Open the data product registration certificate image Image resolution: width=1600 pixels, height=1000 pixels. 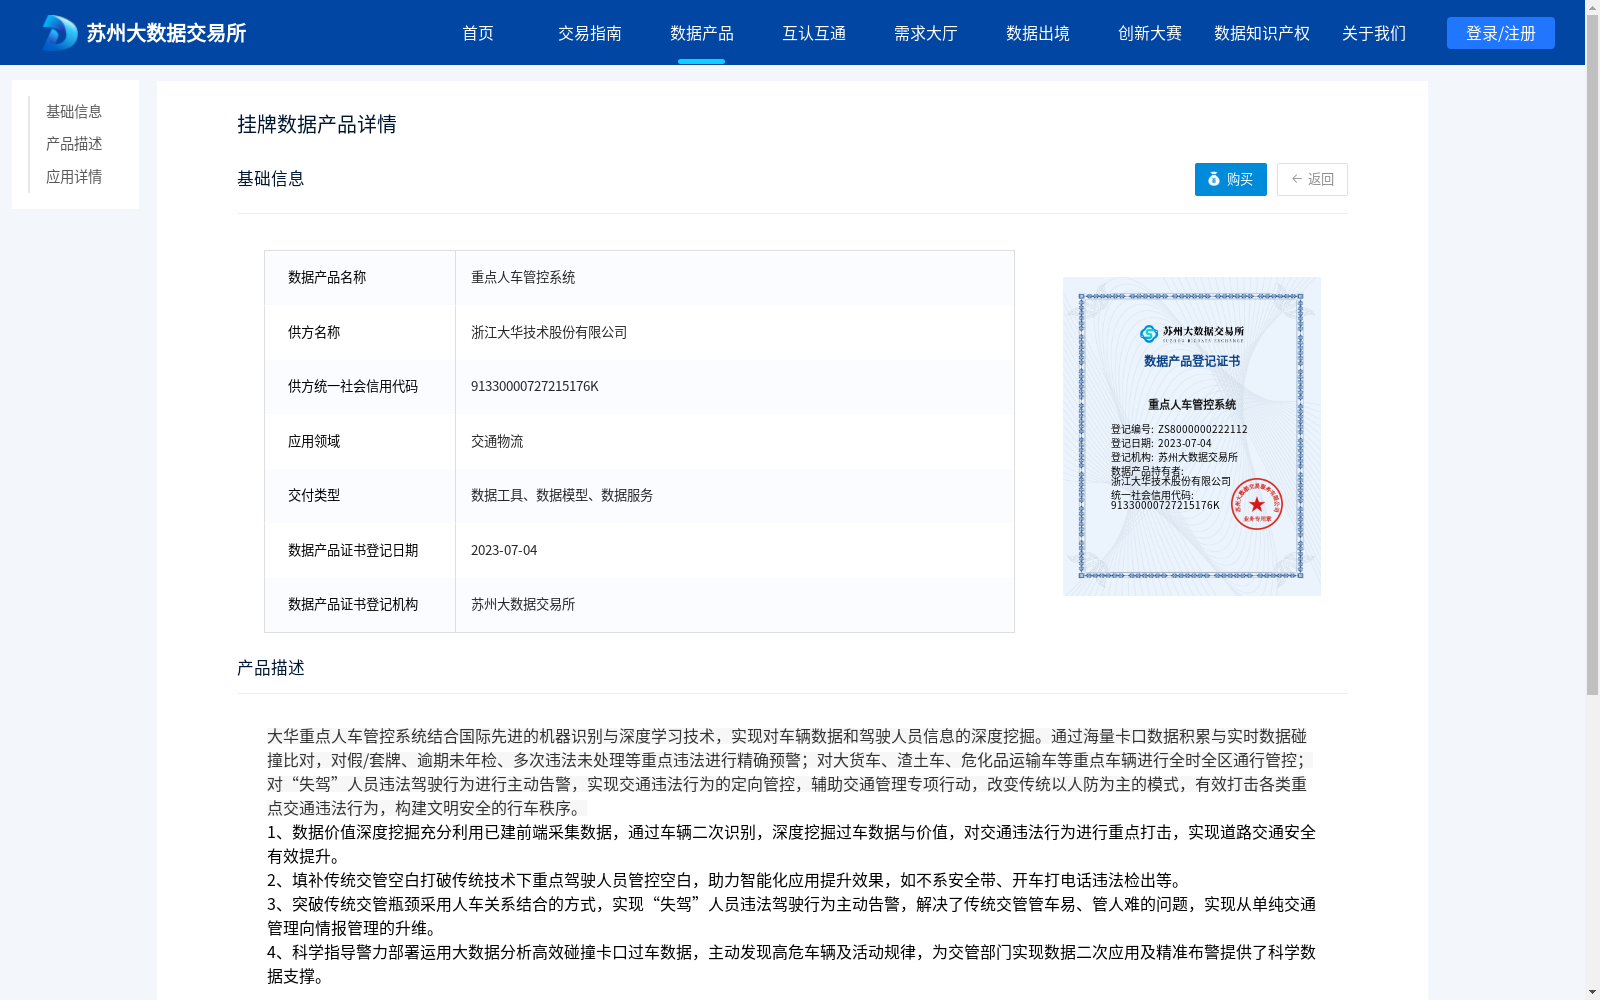[x=1192, y=436]
